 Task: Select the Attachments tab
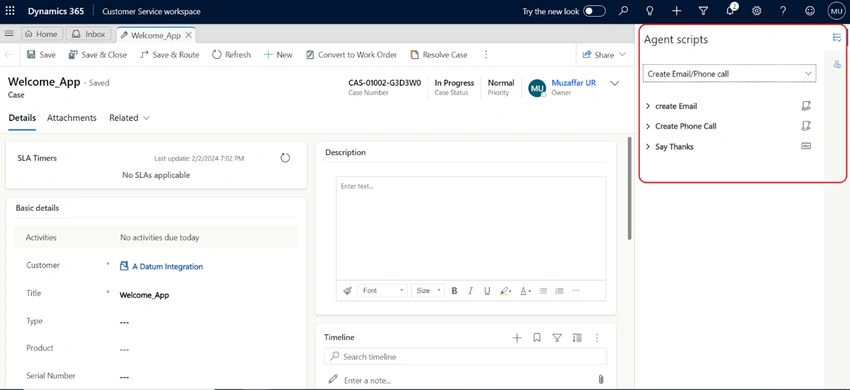72,118
